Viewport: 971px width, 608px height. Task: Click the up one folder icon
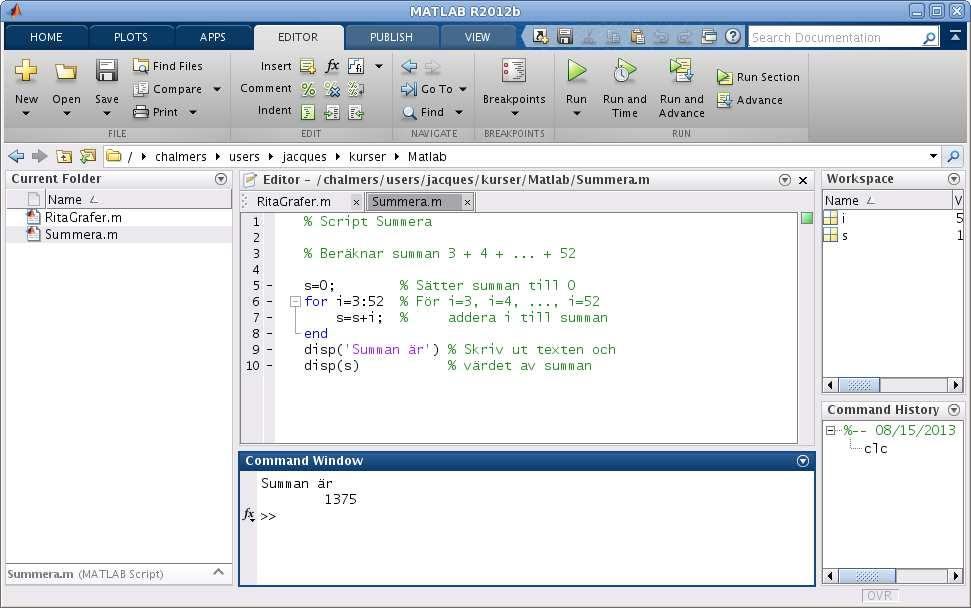pyautogui.click(x=64, y=156)
